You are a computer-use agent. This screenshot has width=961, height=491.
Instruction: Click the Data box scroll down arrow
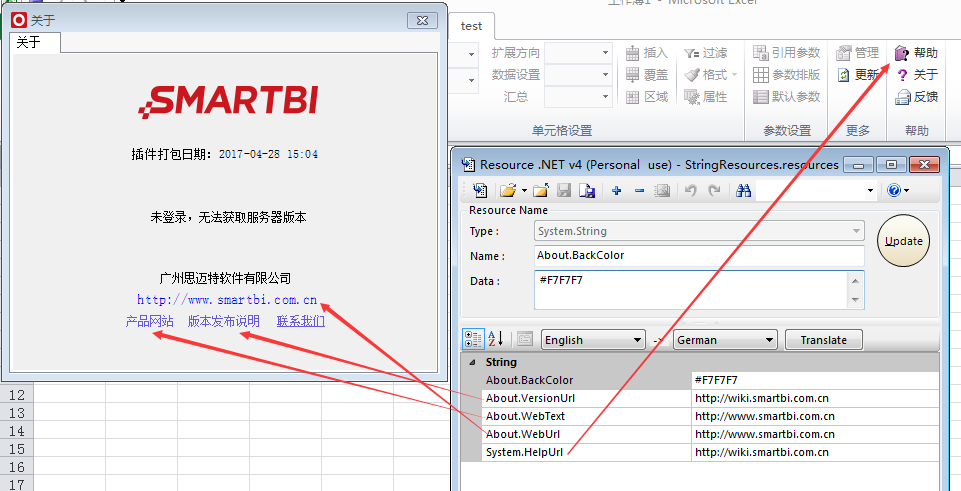856,300
